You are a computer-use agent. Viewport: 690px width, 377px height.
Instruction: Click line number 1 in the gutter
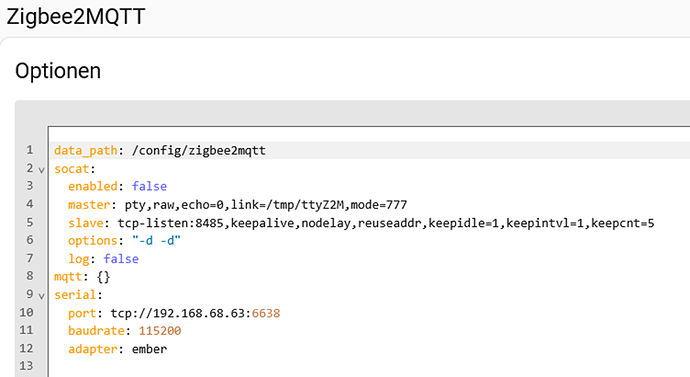pos(29,150)
